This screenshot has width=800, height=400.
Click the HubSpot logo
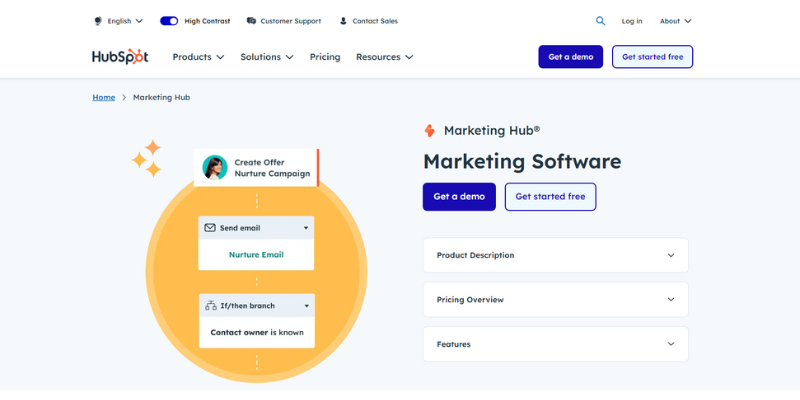point(120,57)
